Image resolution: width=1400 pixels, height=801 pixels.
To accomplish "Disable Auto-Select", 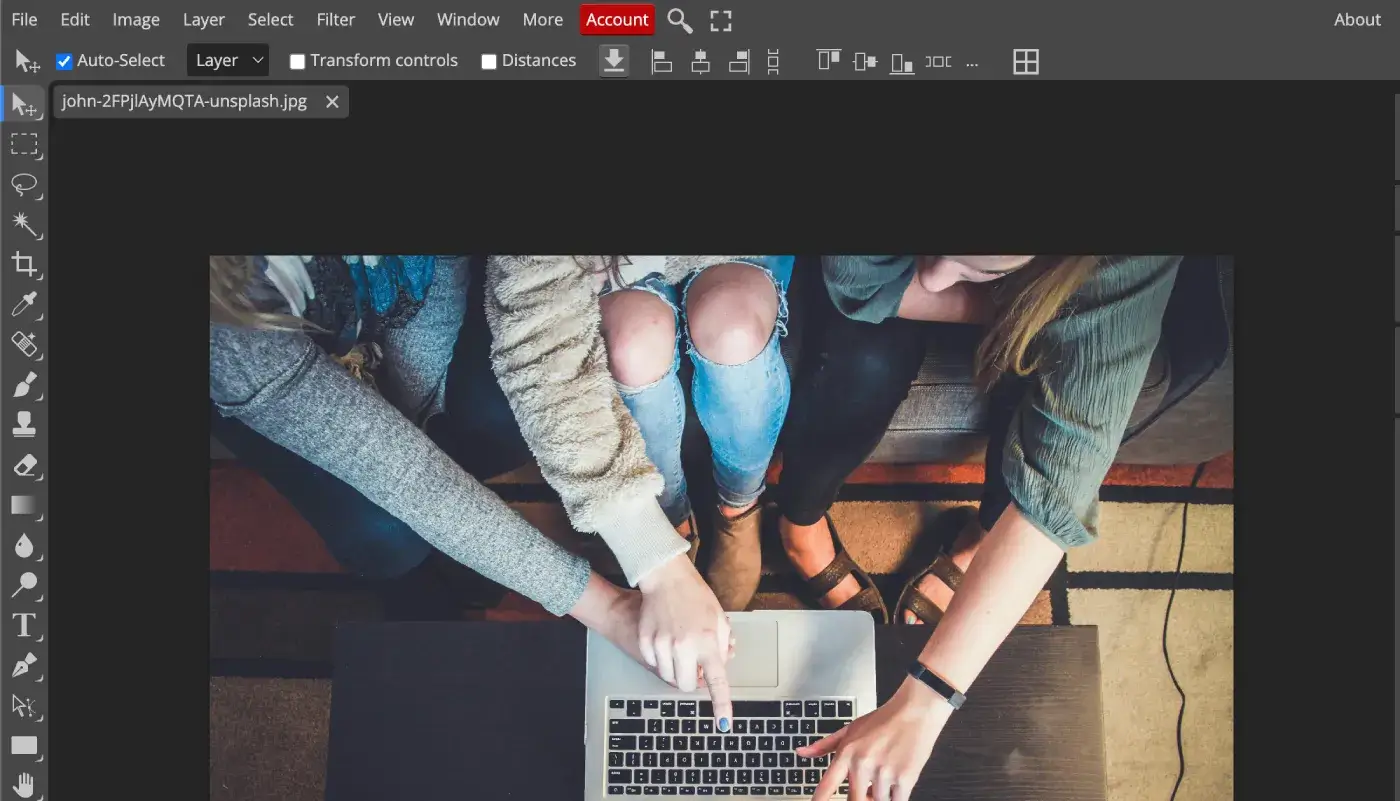I will 64,60.
